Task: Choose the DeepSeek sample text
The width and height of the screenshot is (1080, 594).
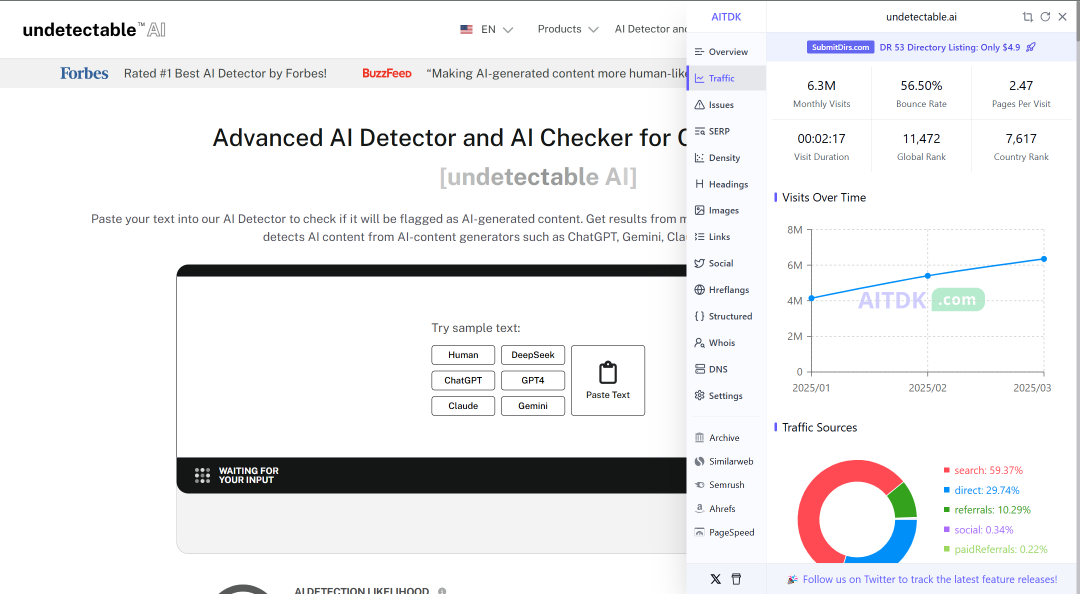Action: click(x=532, y=355)
